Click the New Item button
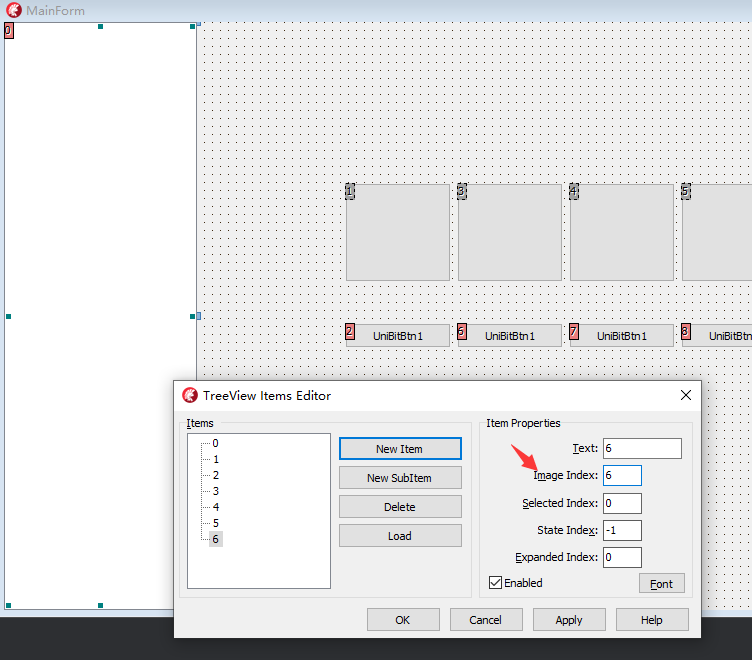The width and height of the screenshot is (752, 660). (400, 449)
